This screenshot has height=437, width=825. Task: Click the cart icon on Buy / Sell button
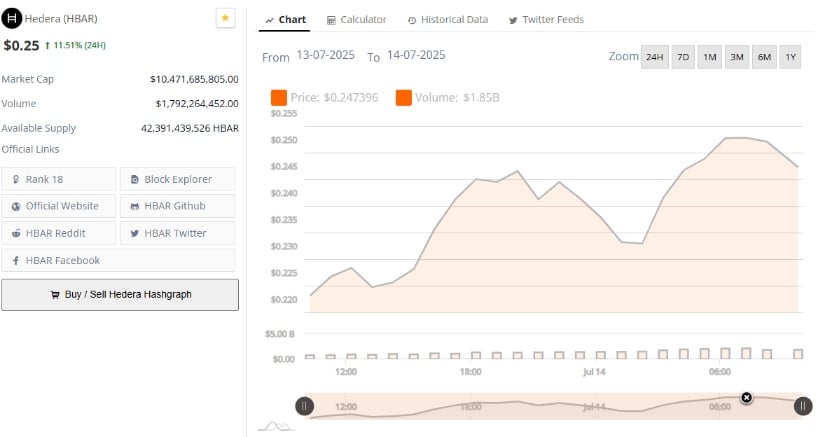(55, 294)
